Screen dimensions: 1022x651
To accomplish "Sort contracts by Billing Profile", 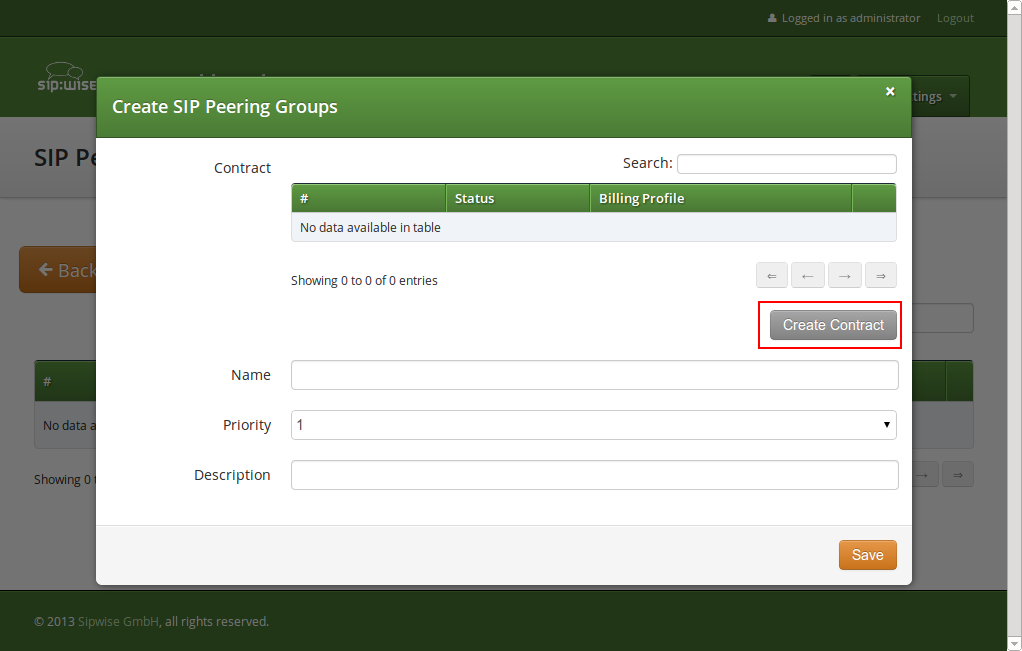I will tap(641, 198).
